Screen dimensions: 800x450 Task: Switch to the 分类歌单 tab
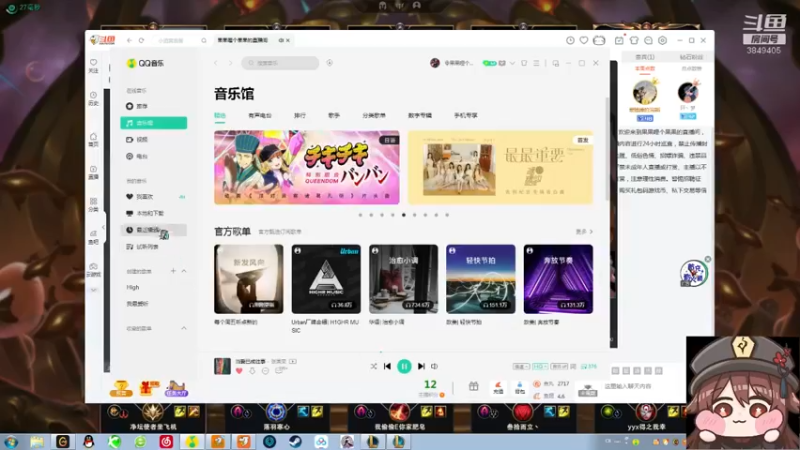coord(374,116)
